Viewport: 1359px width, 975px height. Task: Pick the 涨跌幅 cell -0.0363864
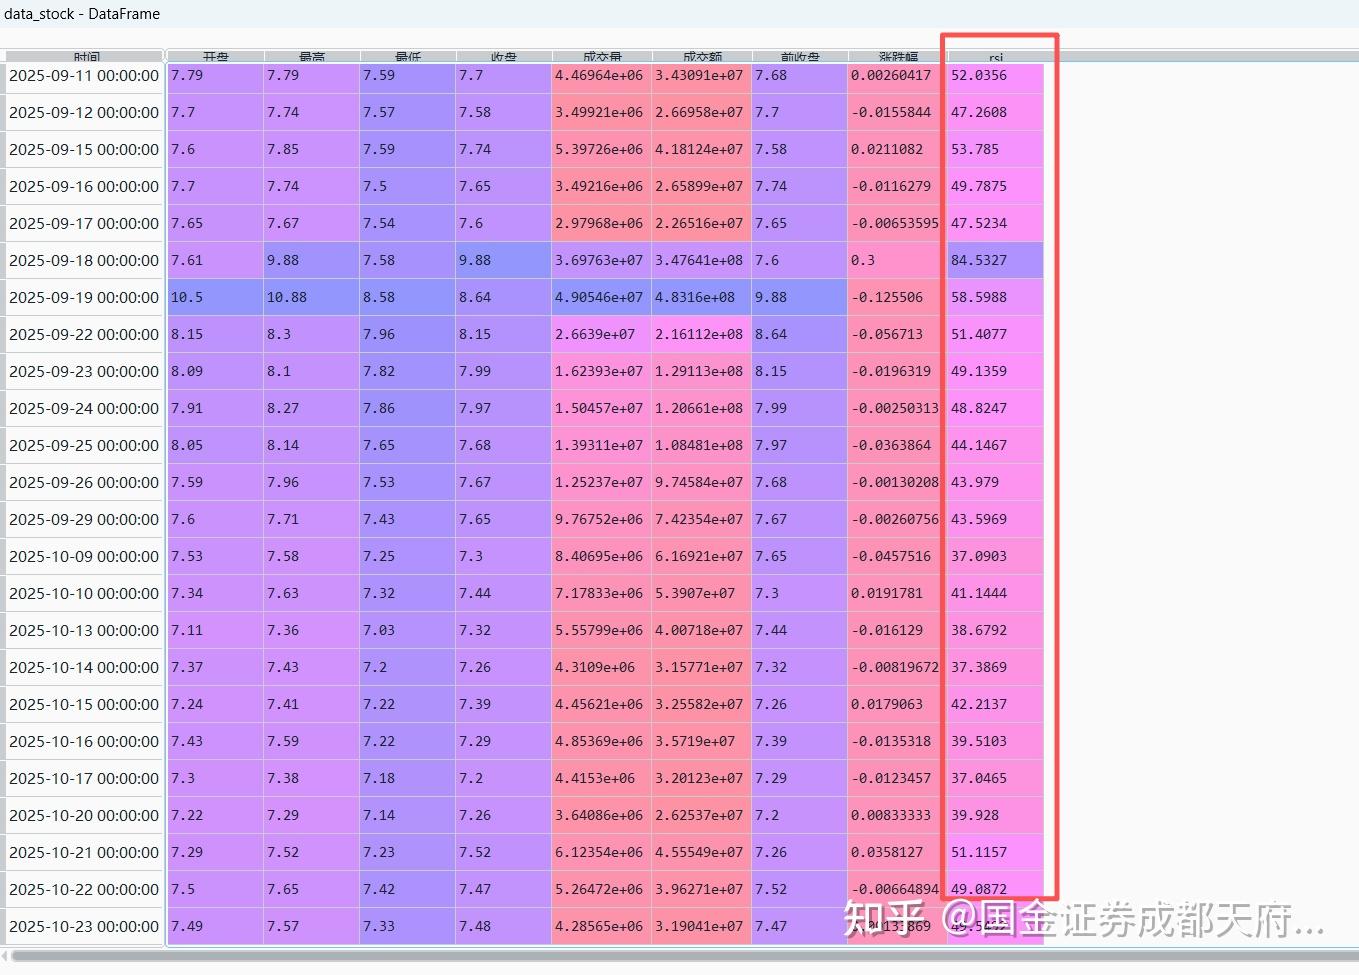coord(896,446)
